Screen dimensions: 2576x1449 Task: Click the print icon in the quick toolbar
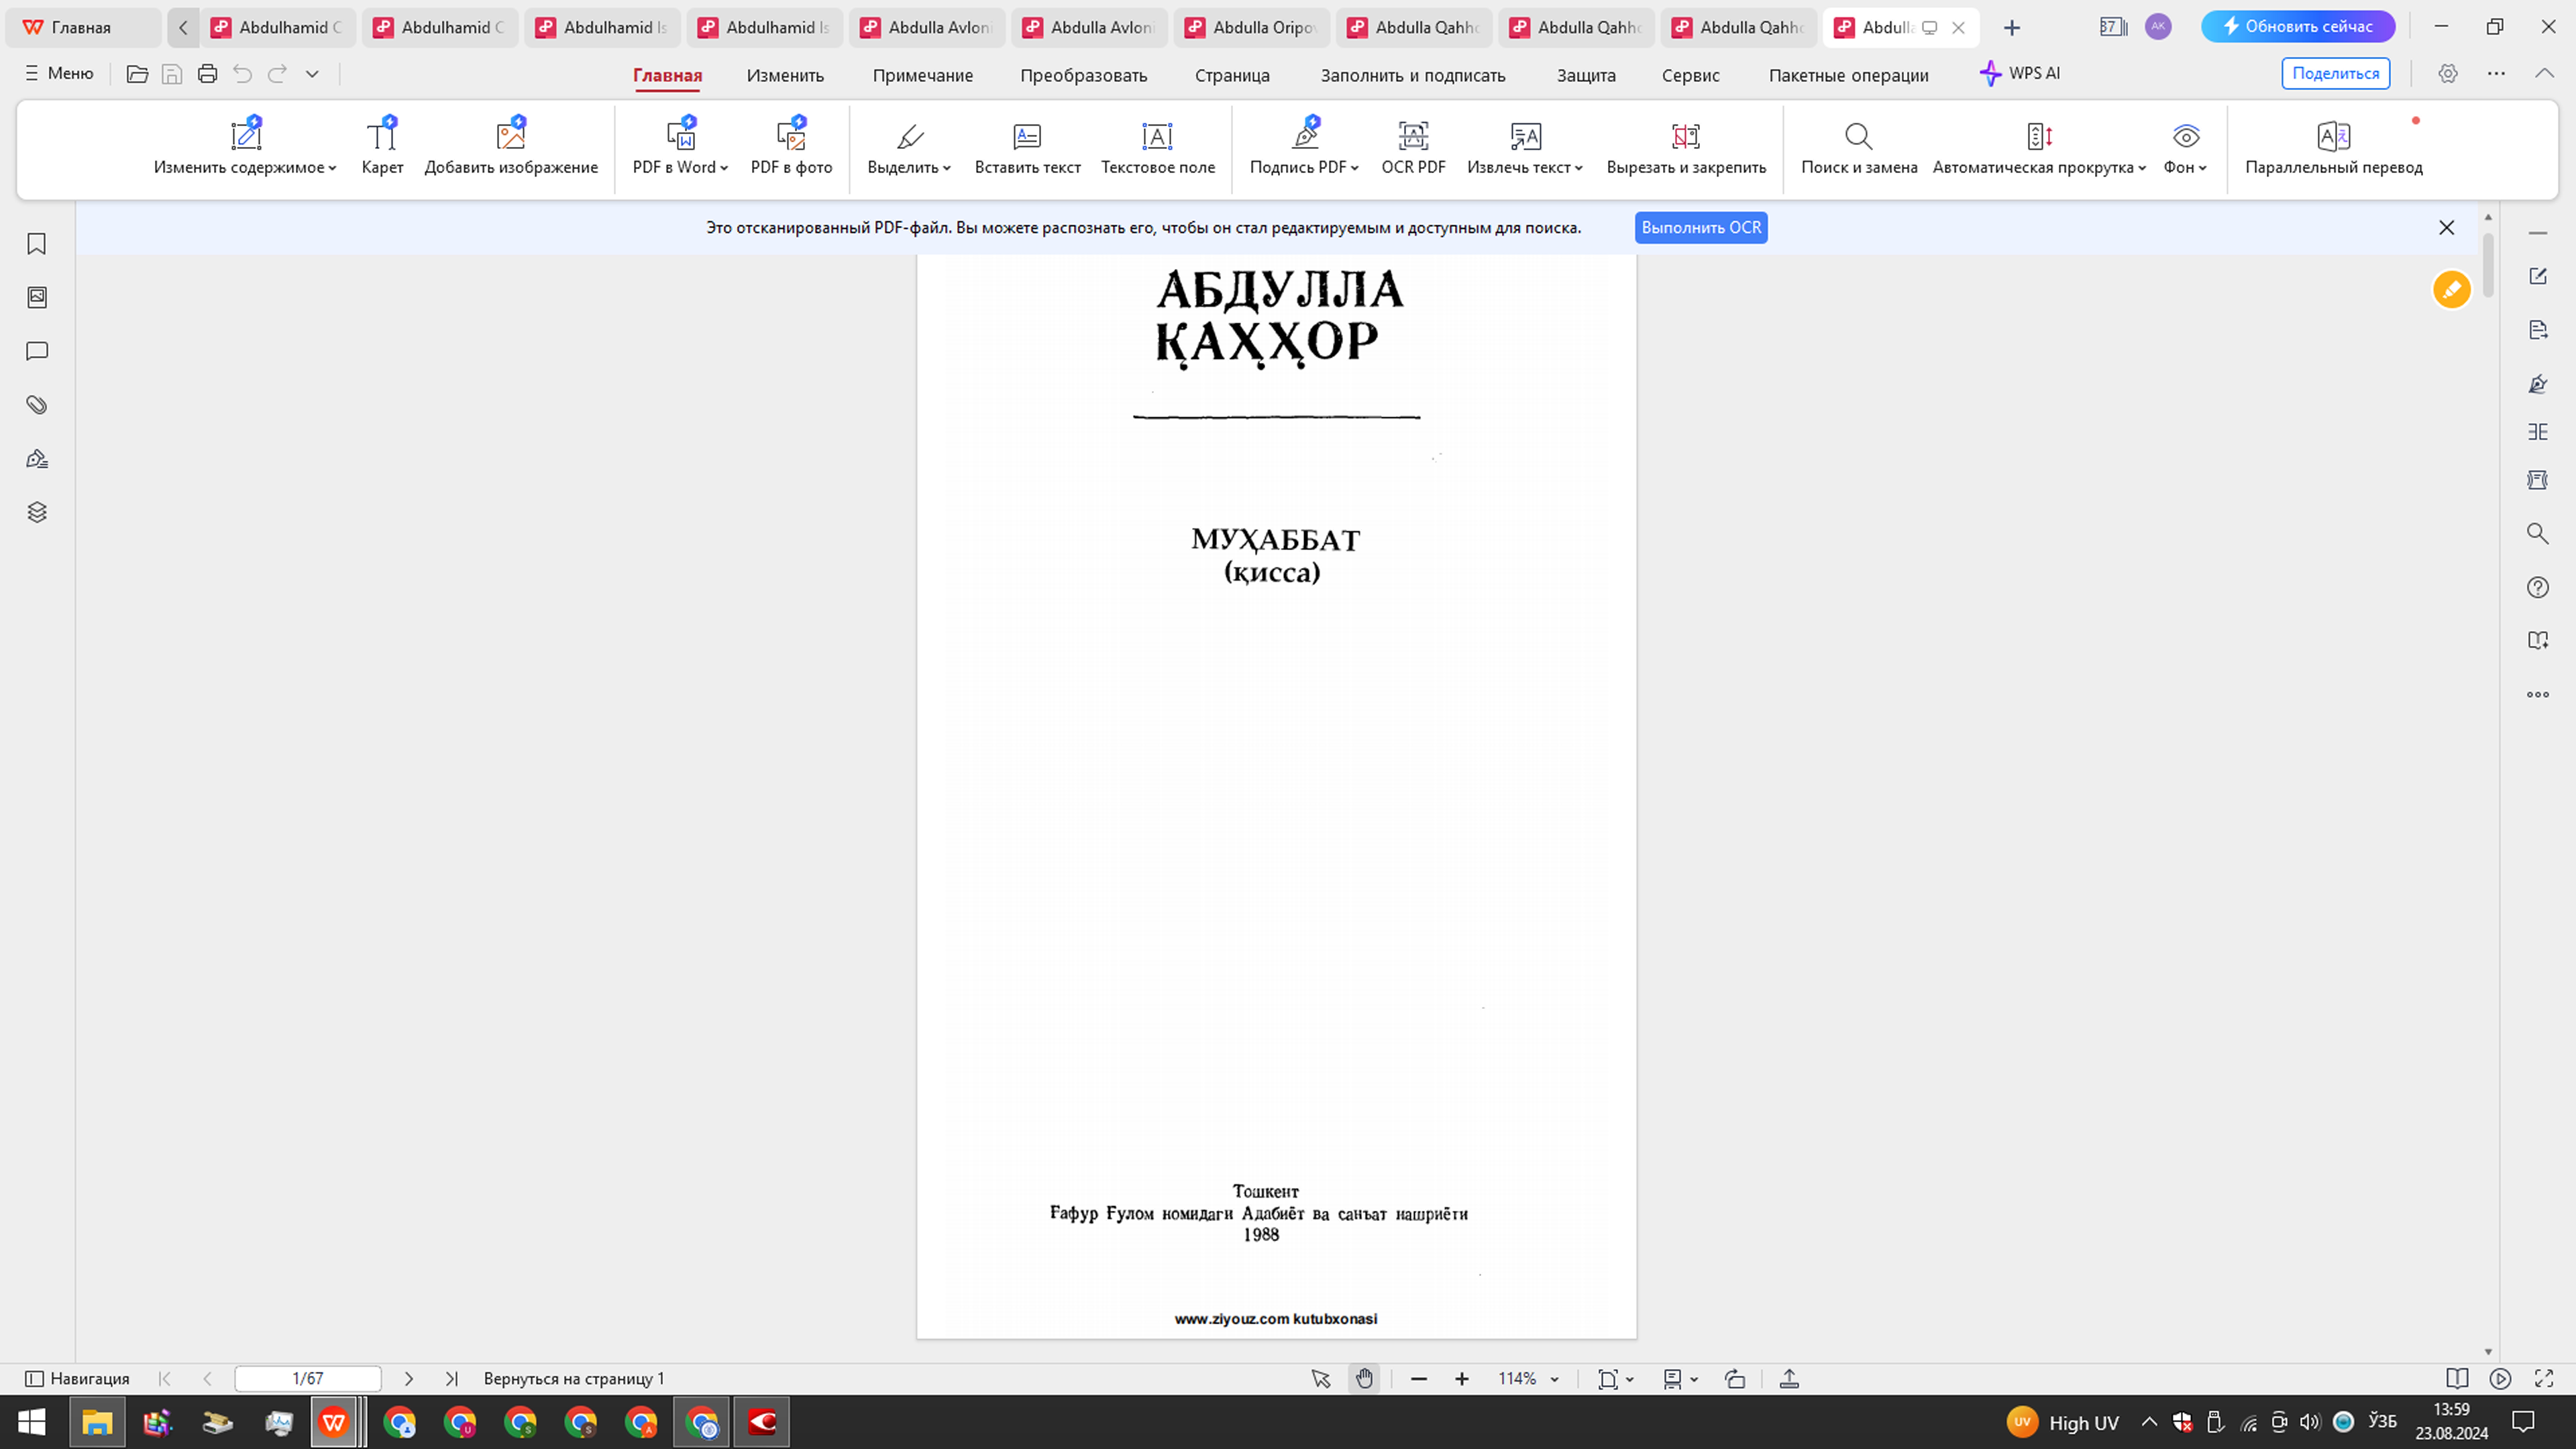(207, 74)
